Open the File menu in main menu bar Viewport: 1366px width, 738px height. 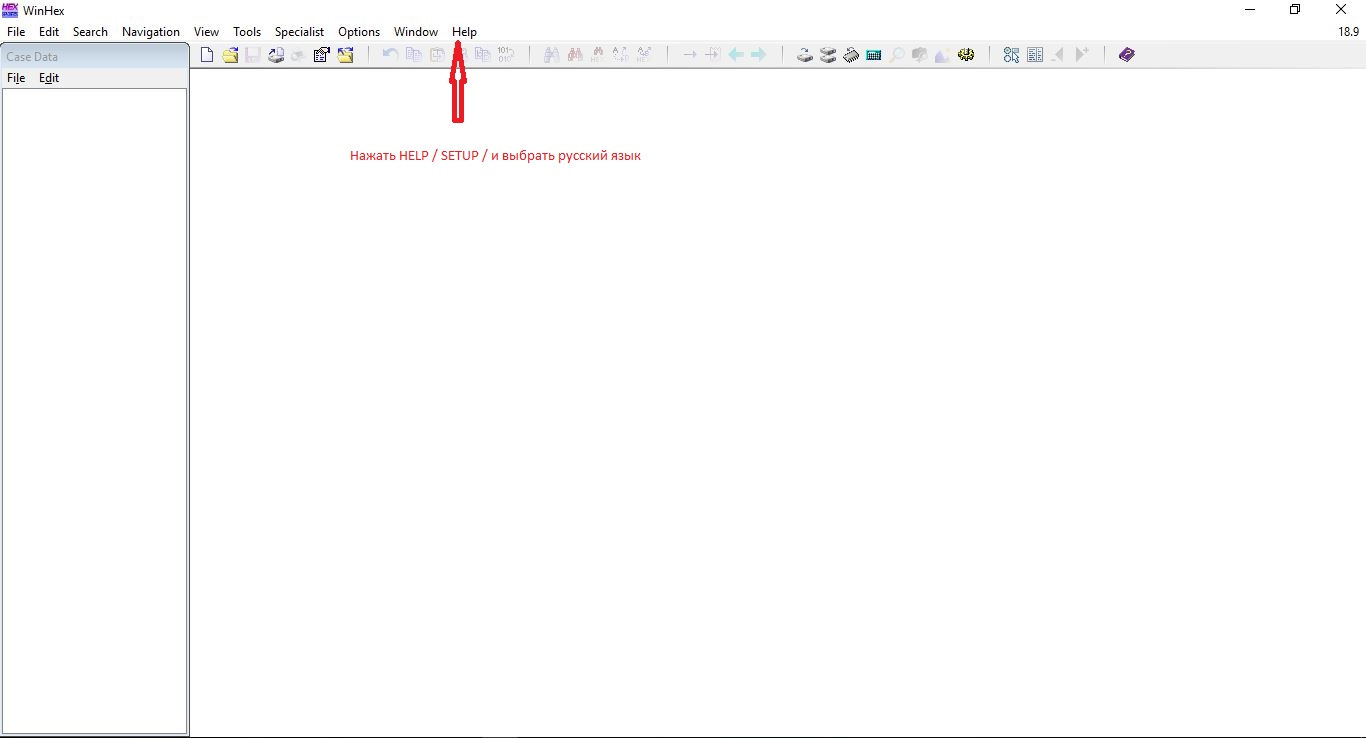[16, 32]
